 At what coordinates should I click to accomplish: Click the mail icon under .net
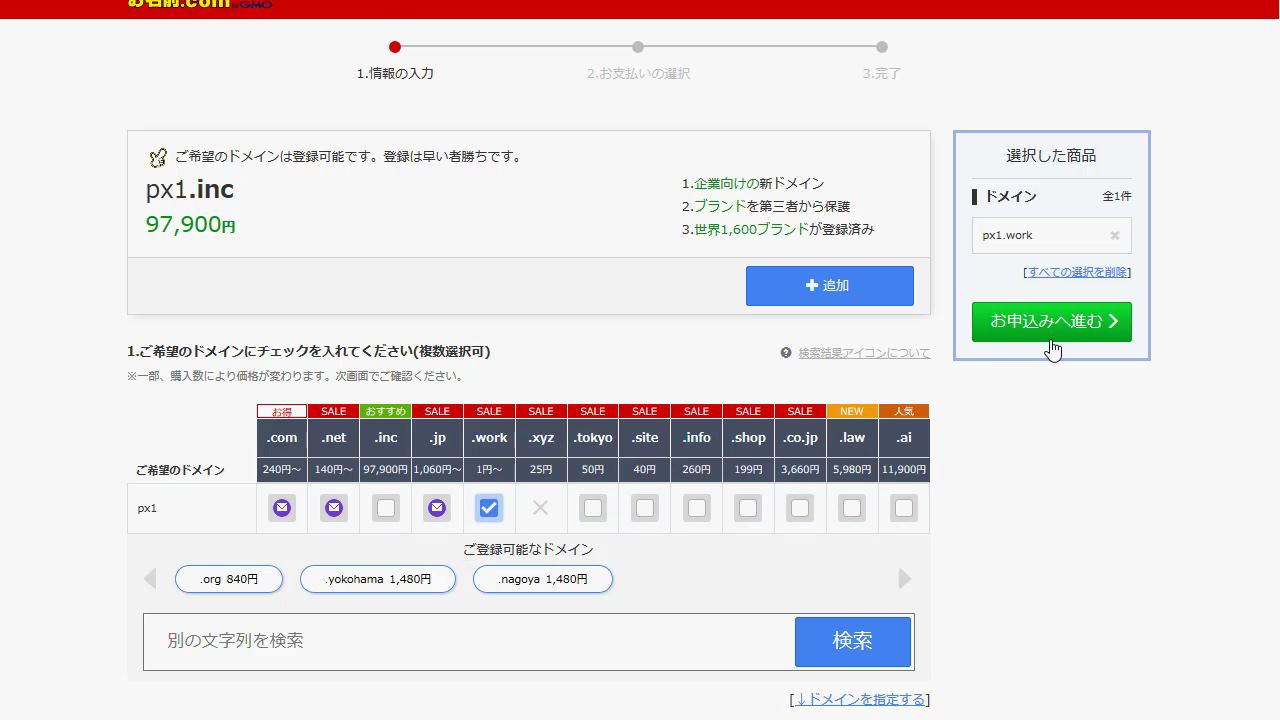coord(334,508)
